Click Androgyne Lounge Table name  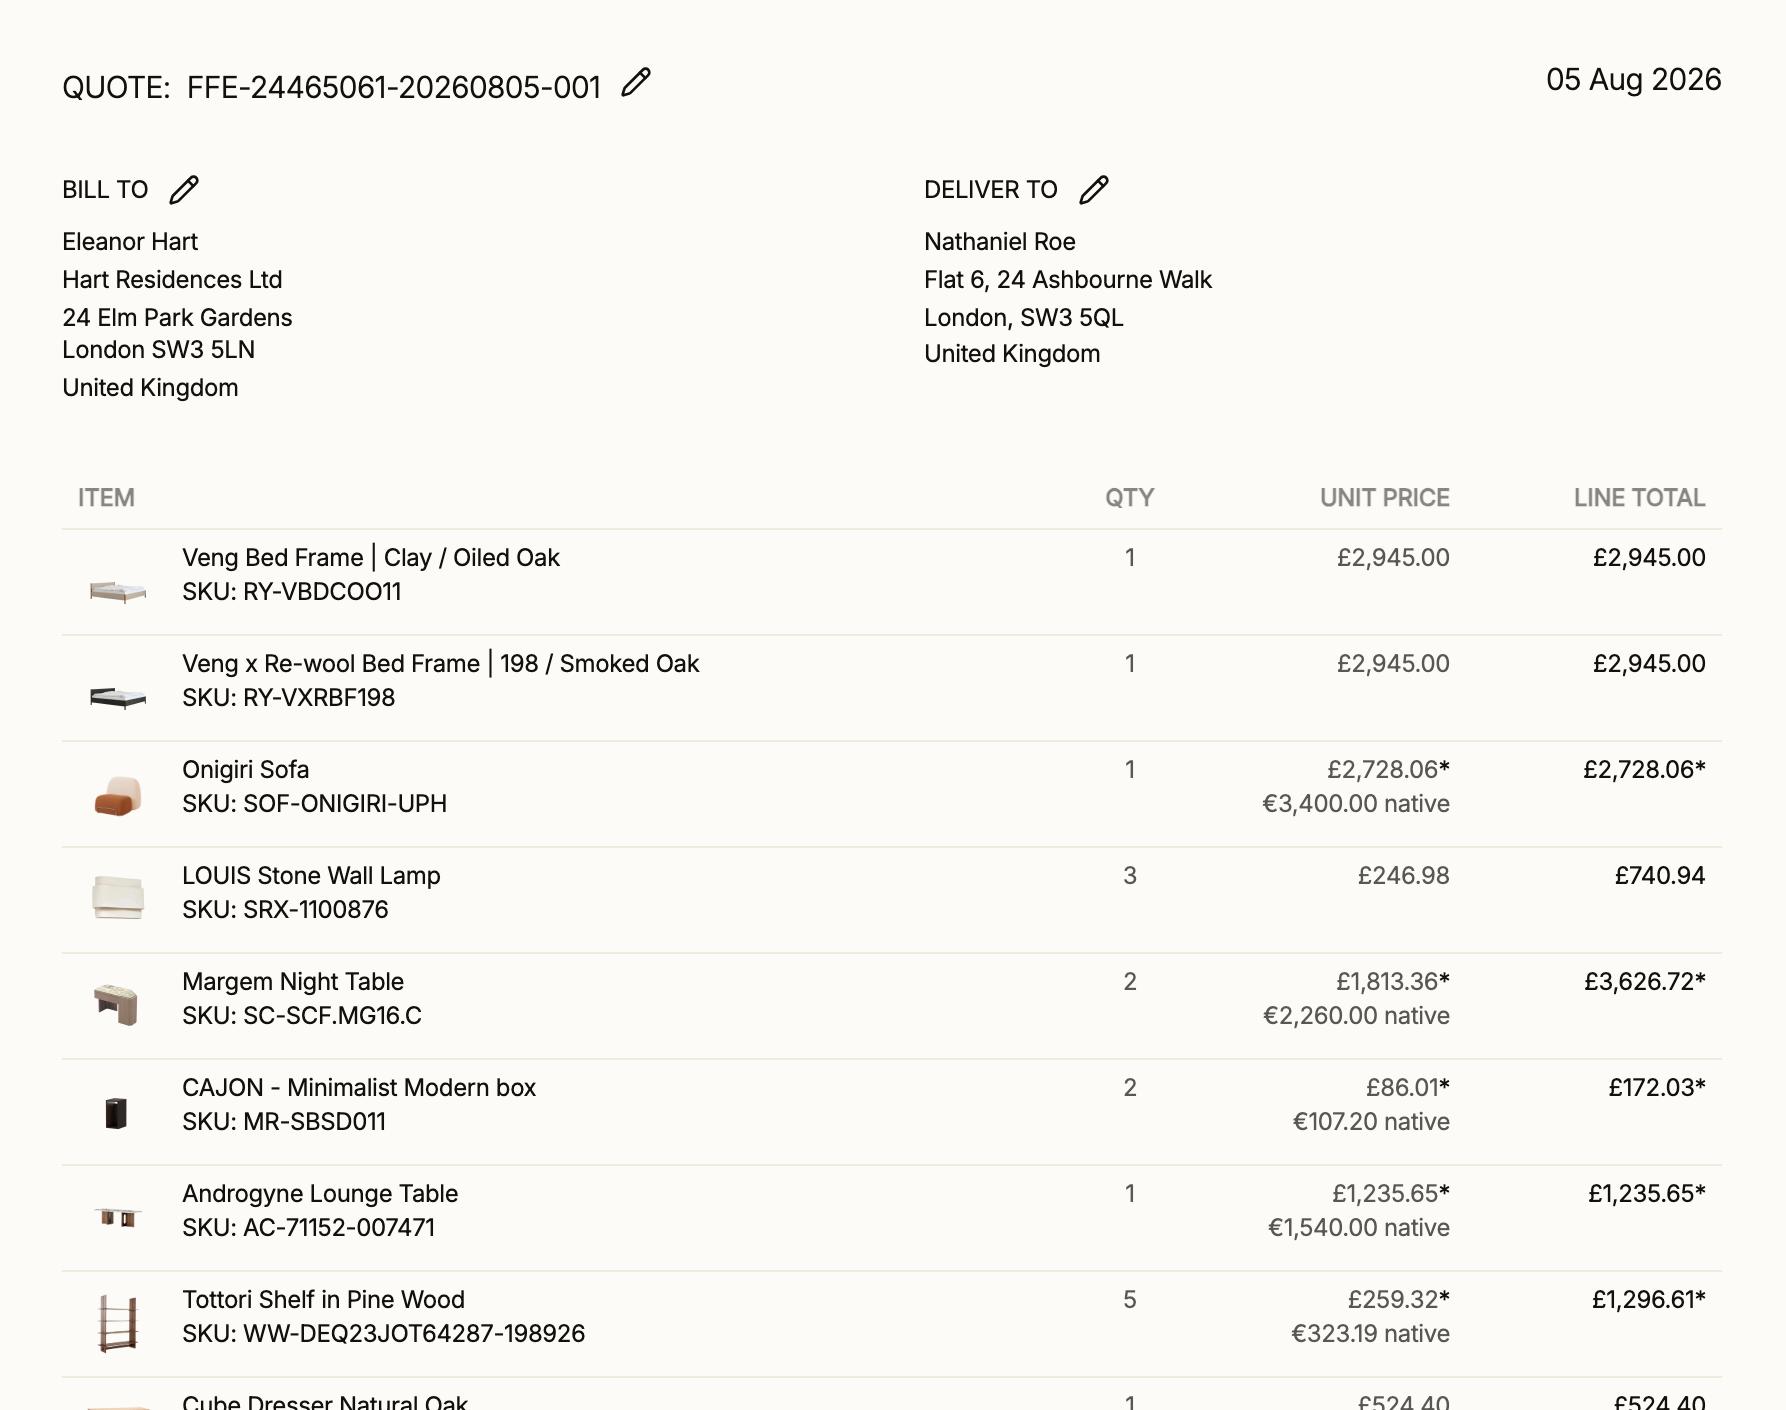(x=320, y=1194)
